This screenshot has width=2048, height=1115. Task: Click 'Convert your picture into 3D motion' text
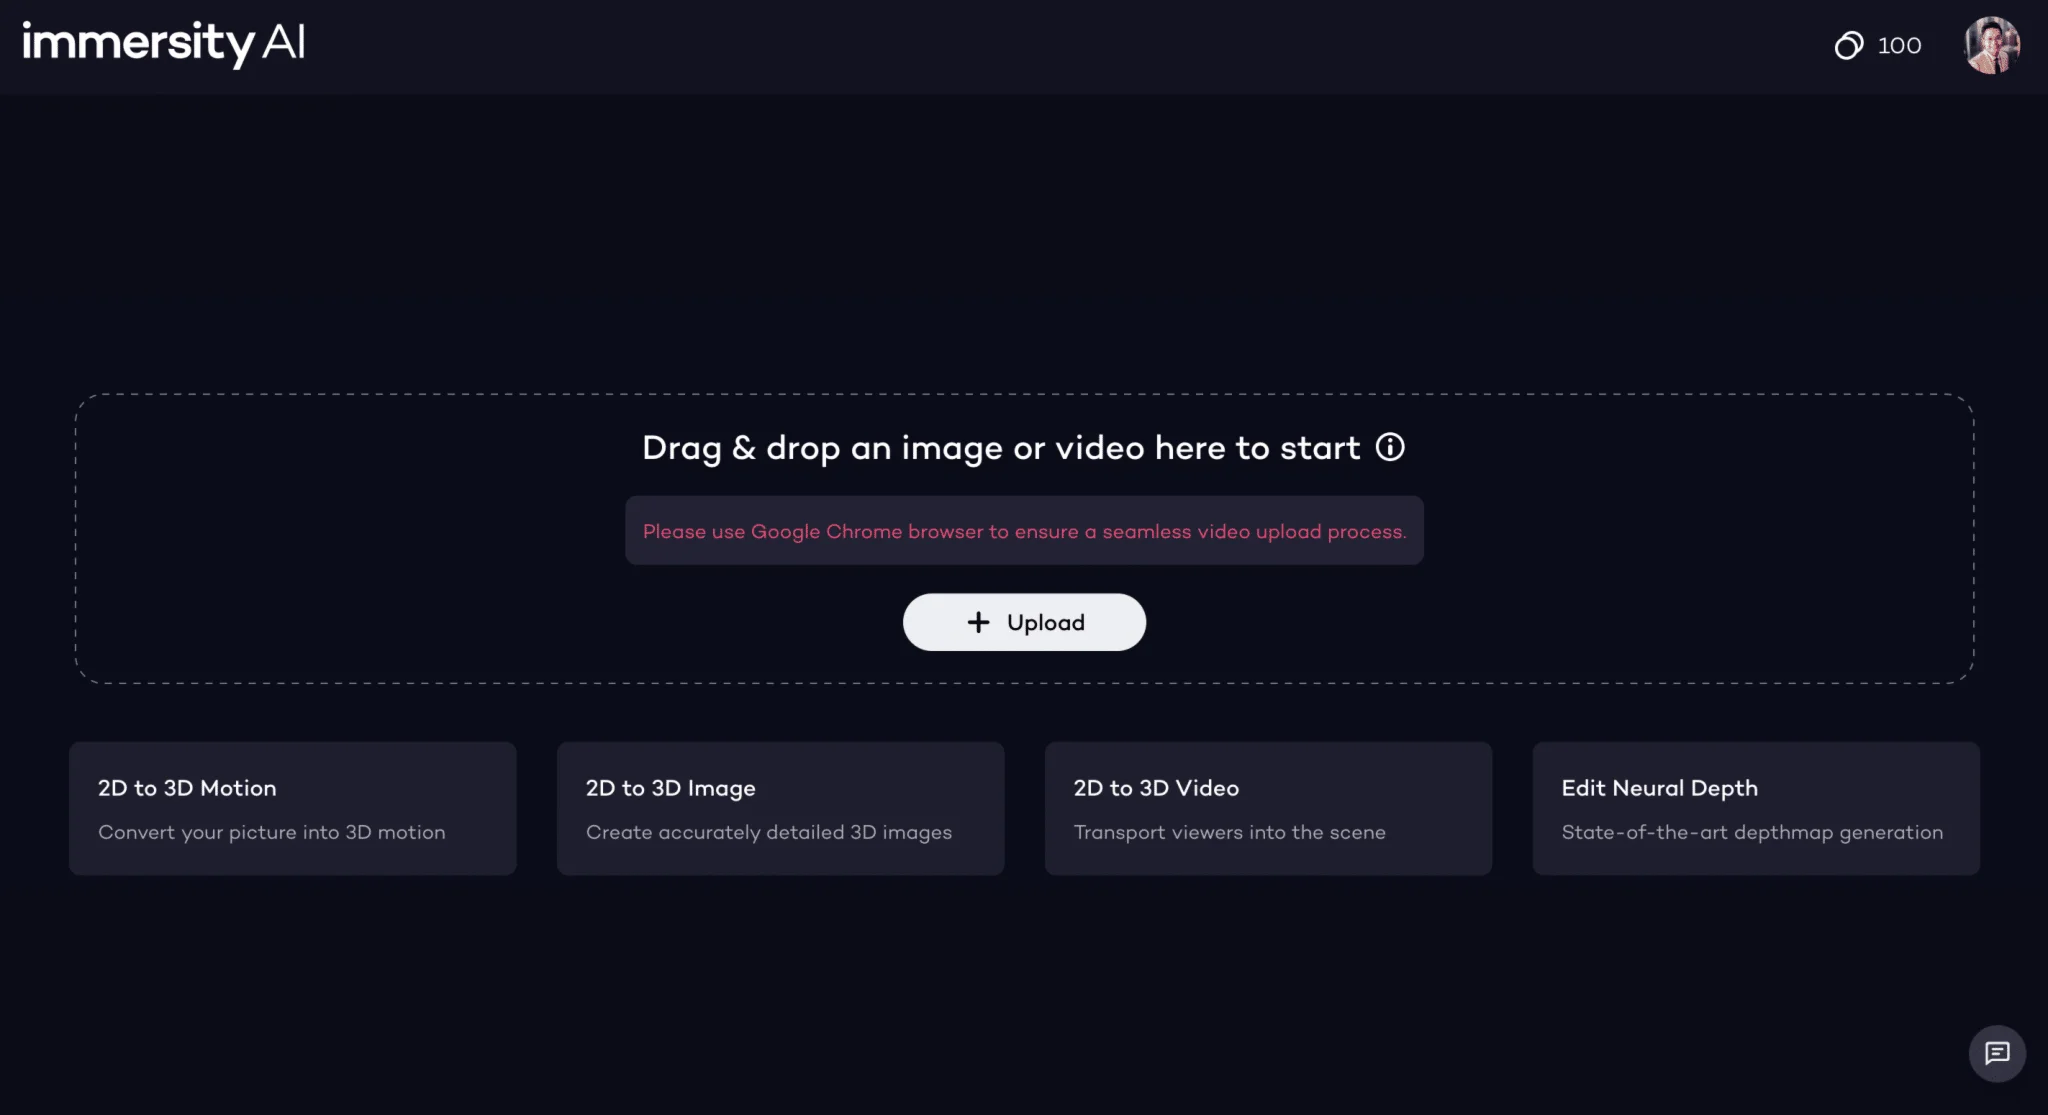coord(271,832)
